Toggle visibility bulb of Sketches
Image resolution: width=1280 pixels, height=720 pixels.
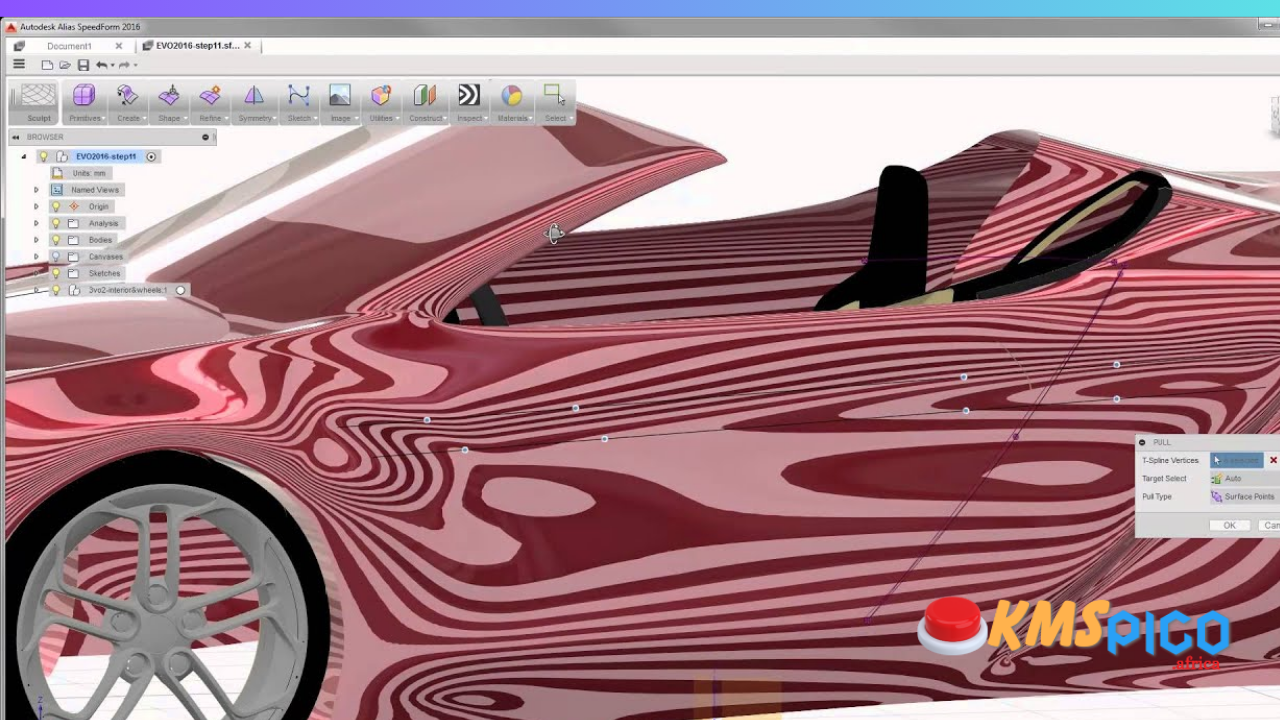tap(56, 273)
